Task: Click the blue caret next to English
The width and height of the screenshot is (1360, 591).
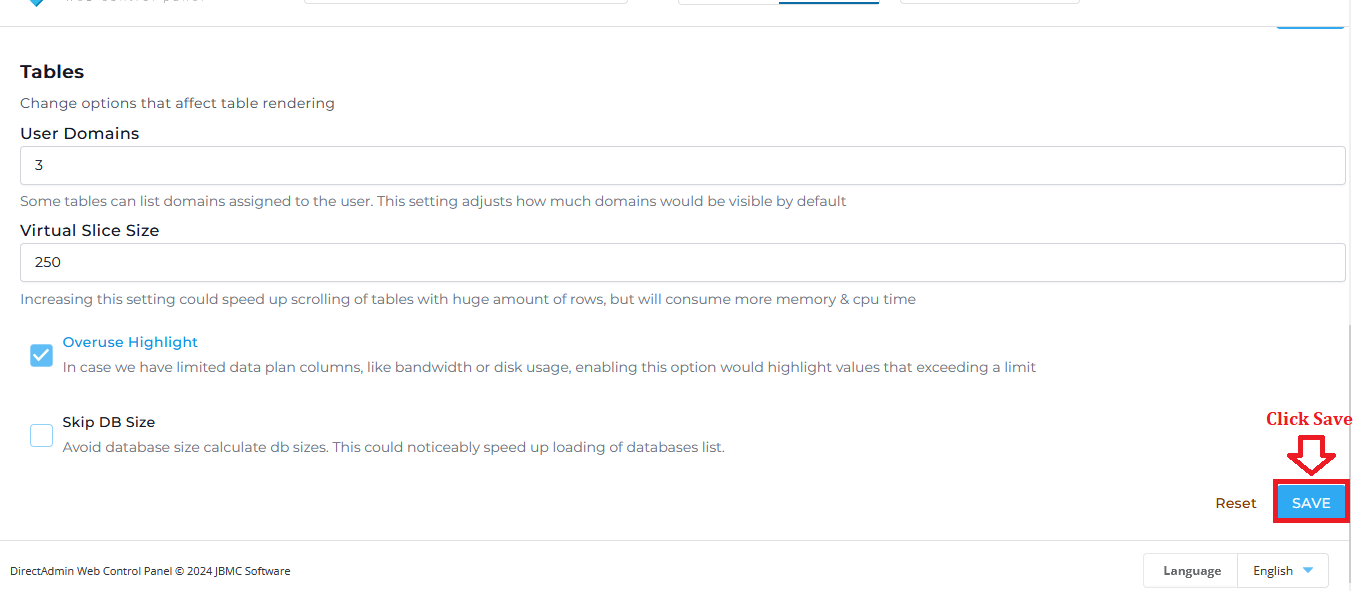Action: click(x=1308, y=571)
